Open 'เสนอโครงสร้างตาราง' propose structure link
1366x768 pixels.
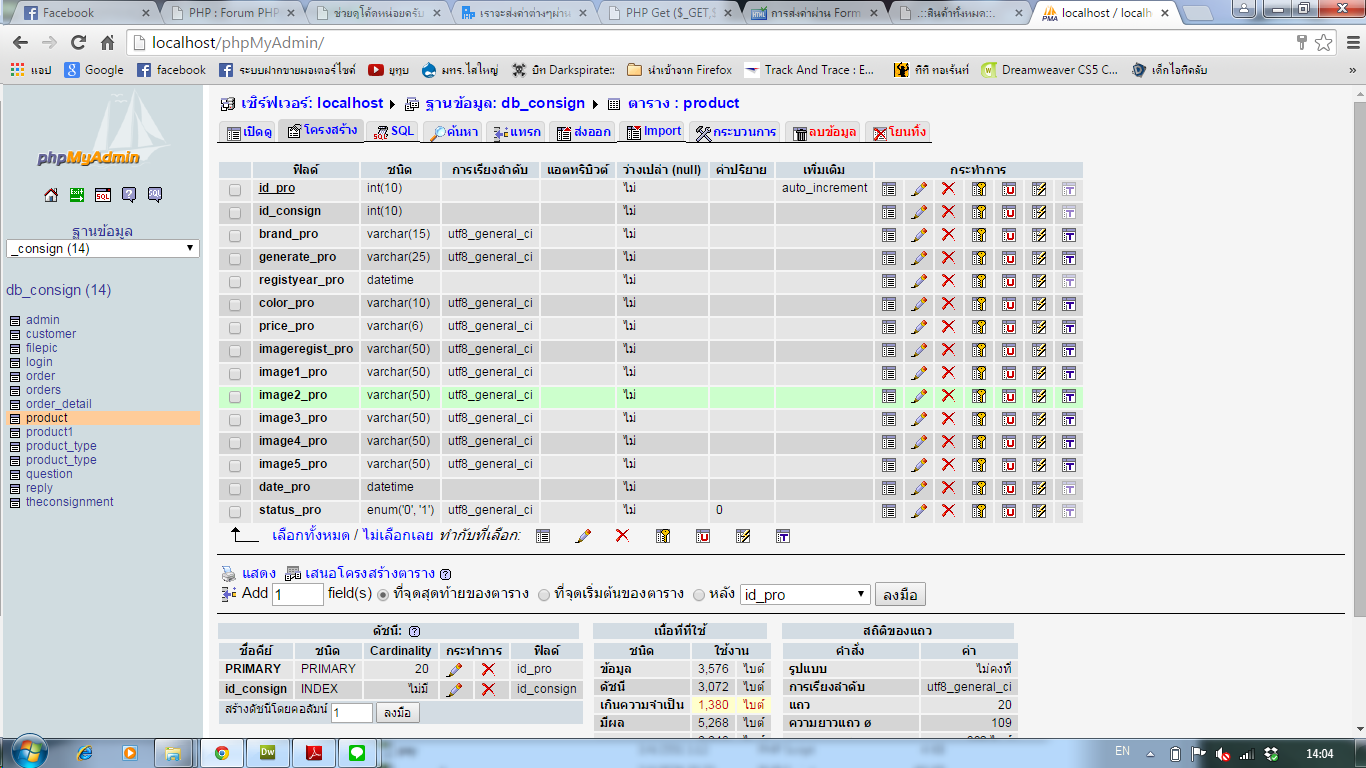(x=370, y=573)
